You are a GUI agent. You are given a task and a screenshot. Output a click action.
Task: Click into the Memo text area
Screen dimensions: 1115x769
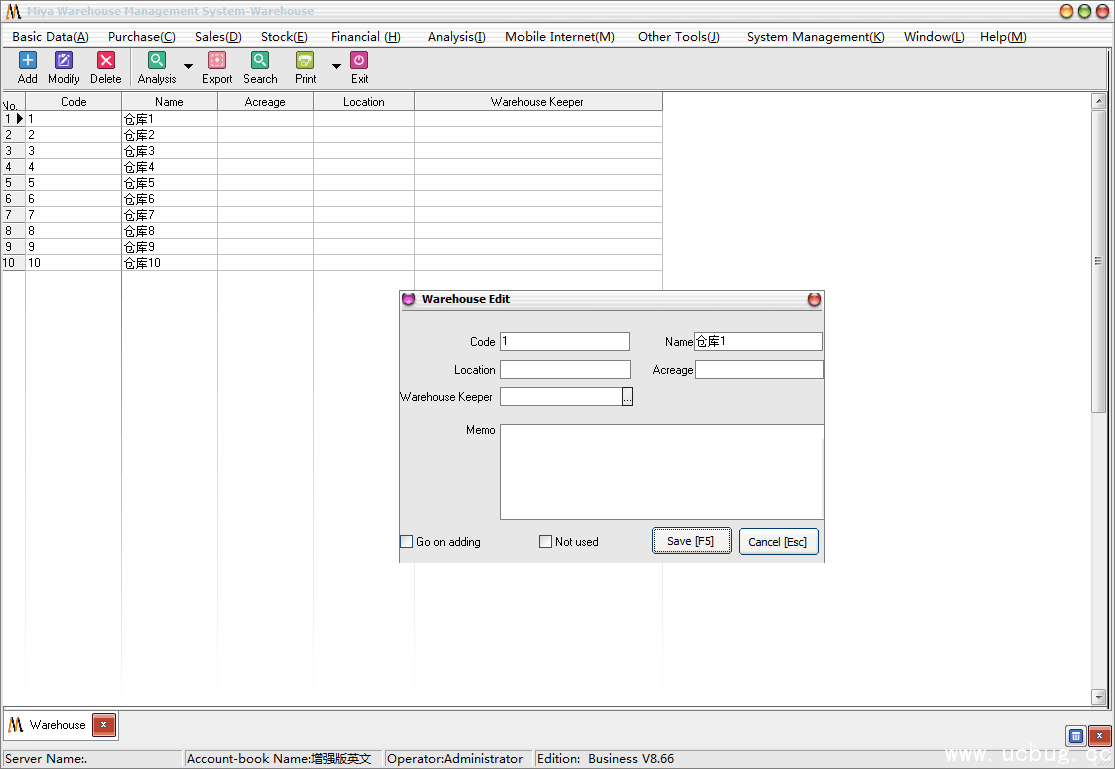coord(661,472)
